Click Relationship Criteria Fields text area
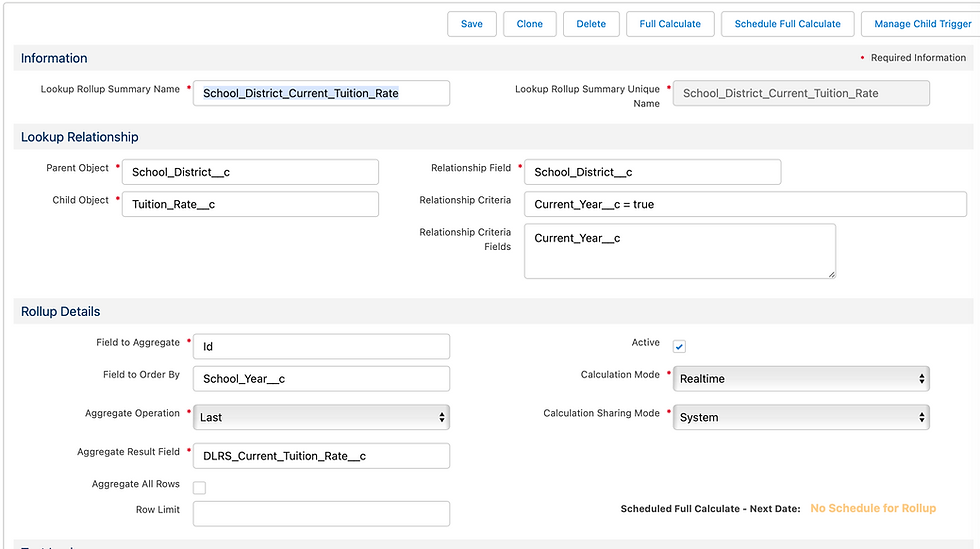 tap(680, 251)
